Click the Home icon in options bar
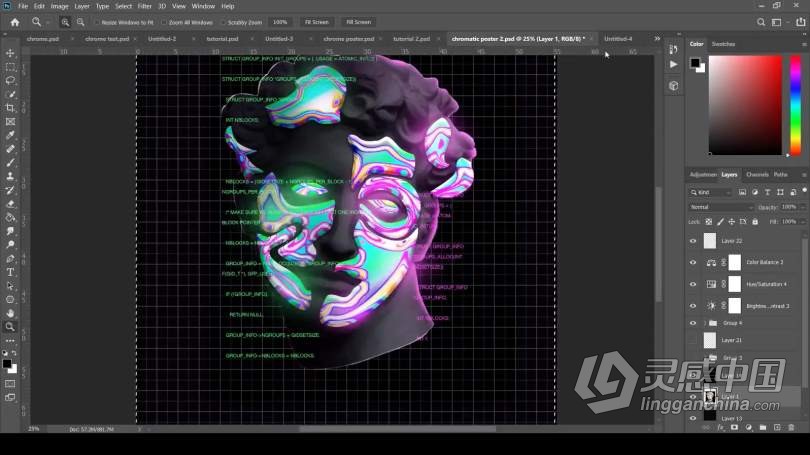The image size is (810, 455). 14,21
